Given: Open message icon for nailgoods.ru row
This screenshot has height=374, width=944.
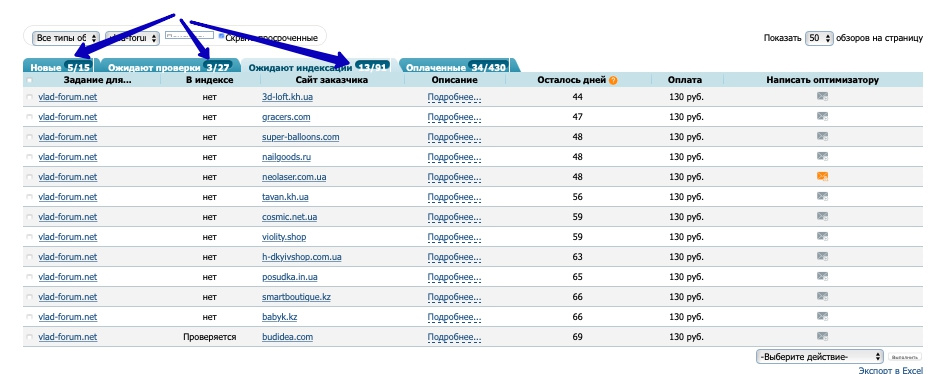Looking at the screenshot, I should coord(822,157).
